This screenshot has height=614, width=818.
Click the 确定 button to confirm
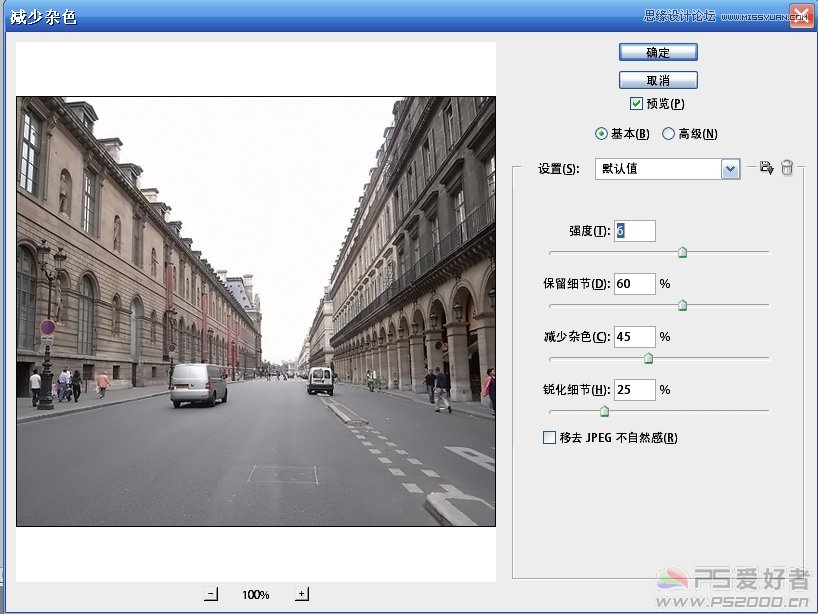658,51
